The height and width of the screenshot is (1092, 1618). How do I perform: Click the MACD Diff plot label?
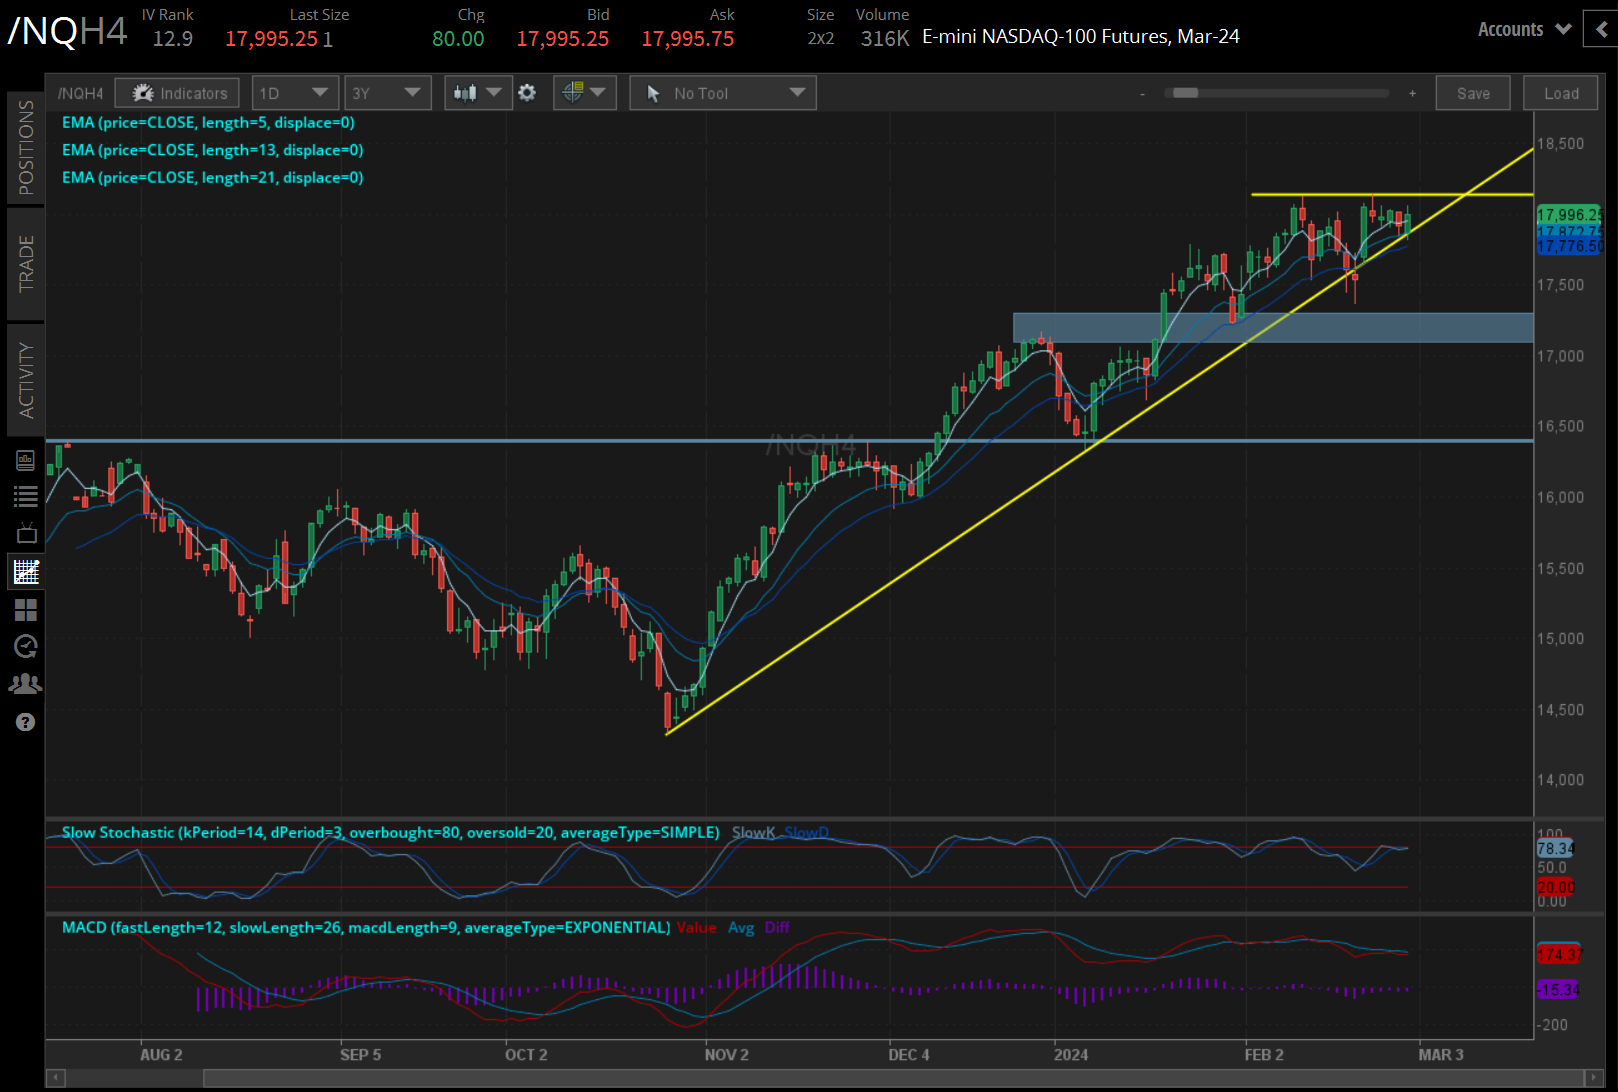tap(777, 928)
